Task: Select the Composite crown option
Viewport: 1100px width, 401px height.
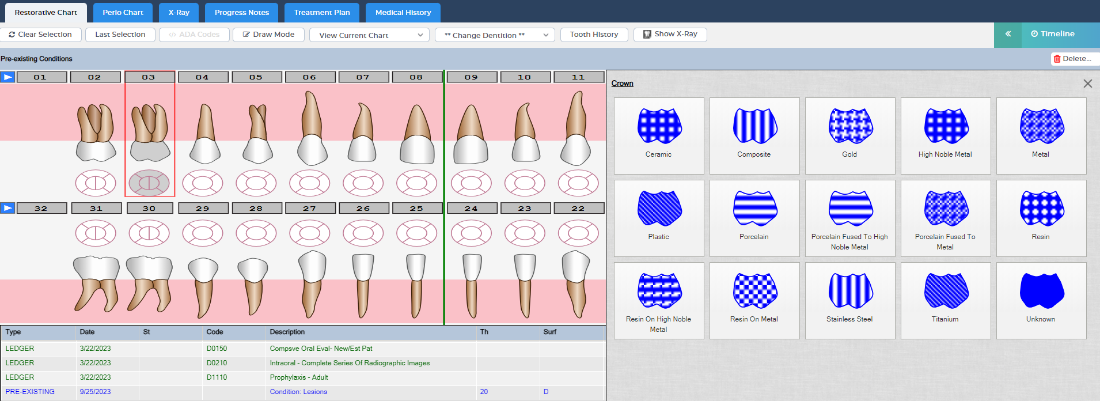Action: point(754,135)
